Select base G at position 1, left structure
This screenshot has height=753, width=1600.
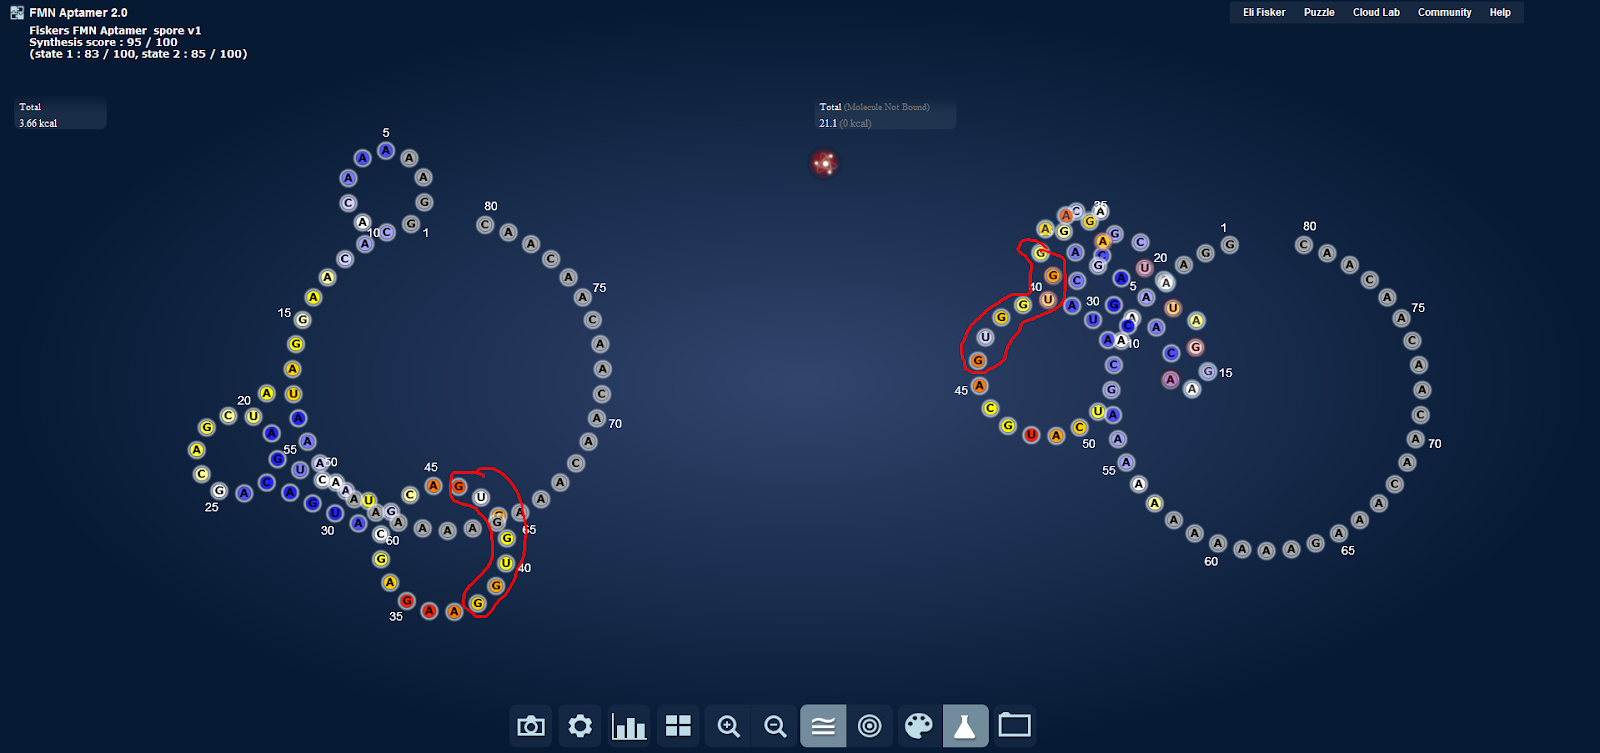(411, 224)
